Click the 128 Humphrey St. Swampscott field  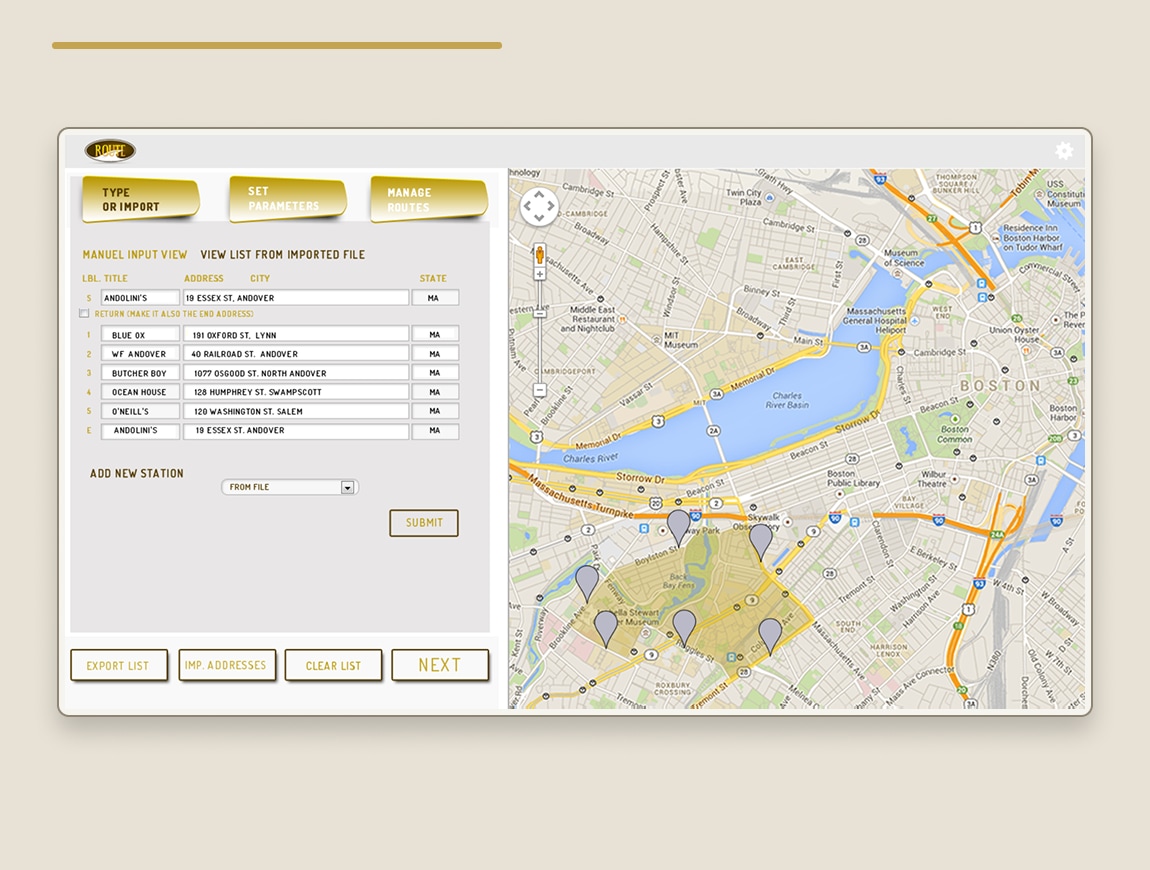296,392
